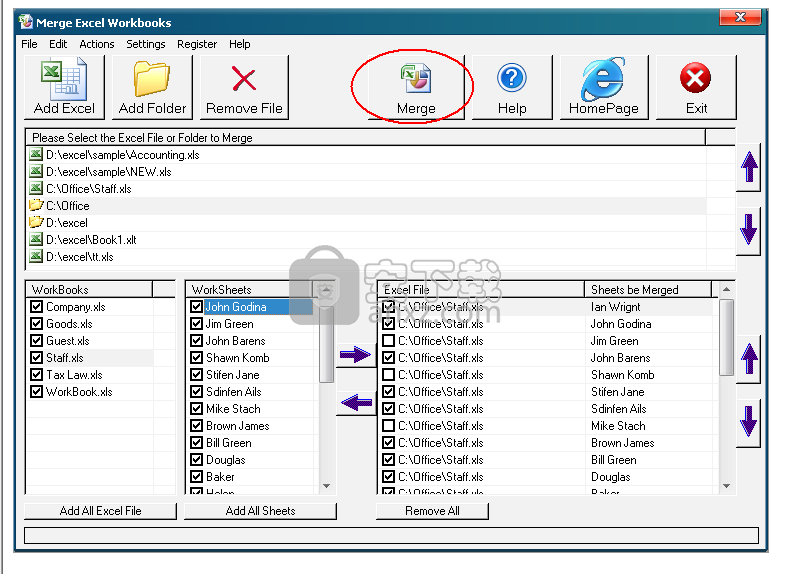Open the Register menu
The image size is (794, 574).
[x=197, y=44]
